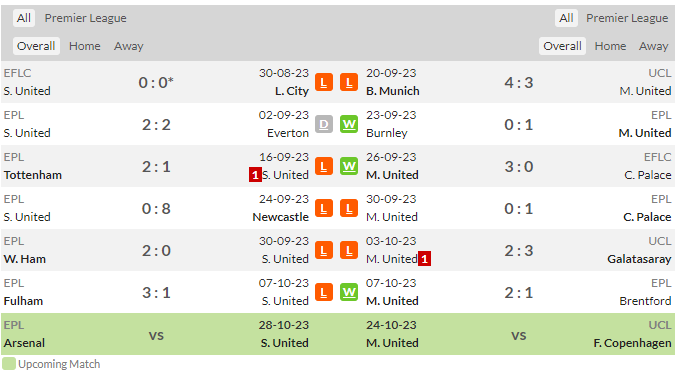The image size is (676, 392).
Task: Select the left Premier League filter
Action: (85, 18)
